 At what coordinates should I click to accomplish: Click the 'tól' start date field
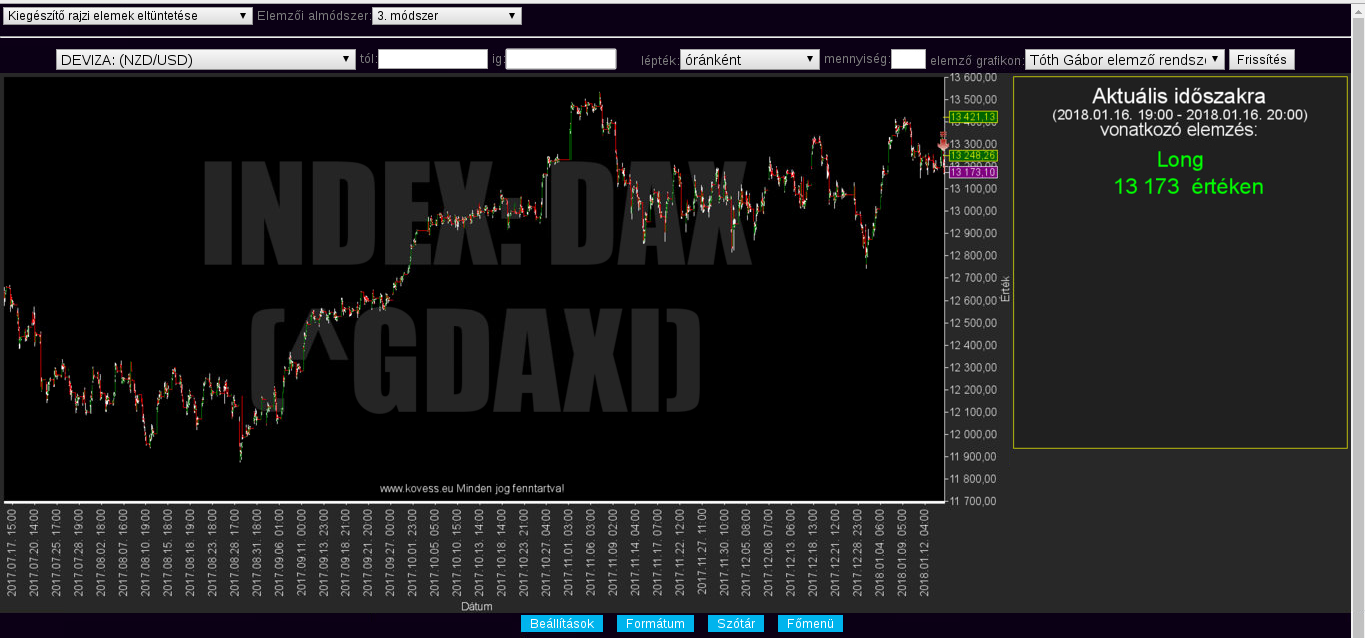(432, 60)
